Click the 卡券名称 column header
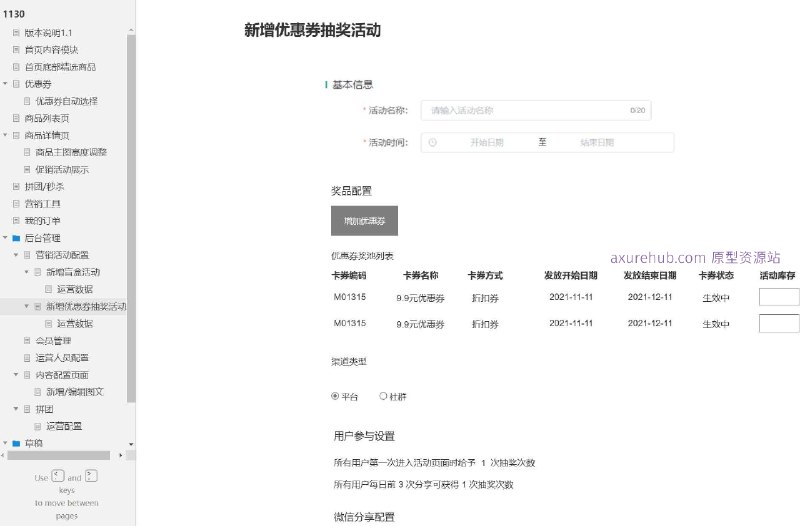The image size is (800, 526). click(x=420, y=275)
